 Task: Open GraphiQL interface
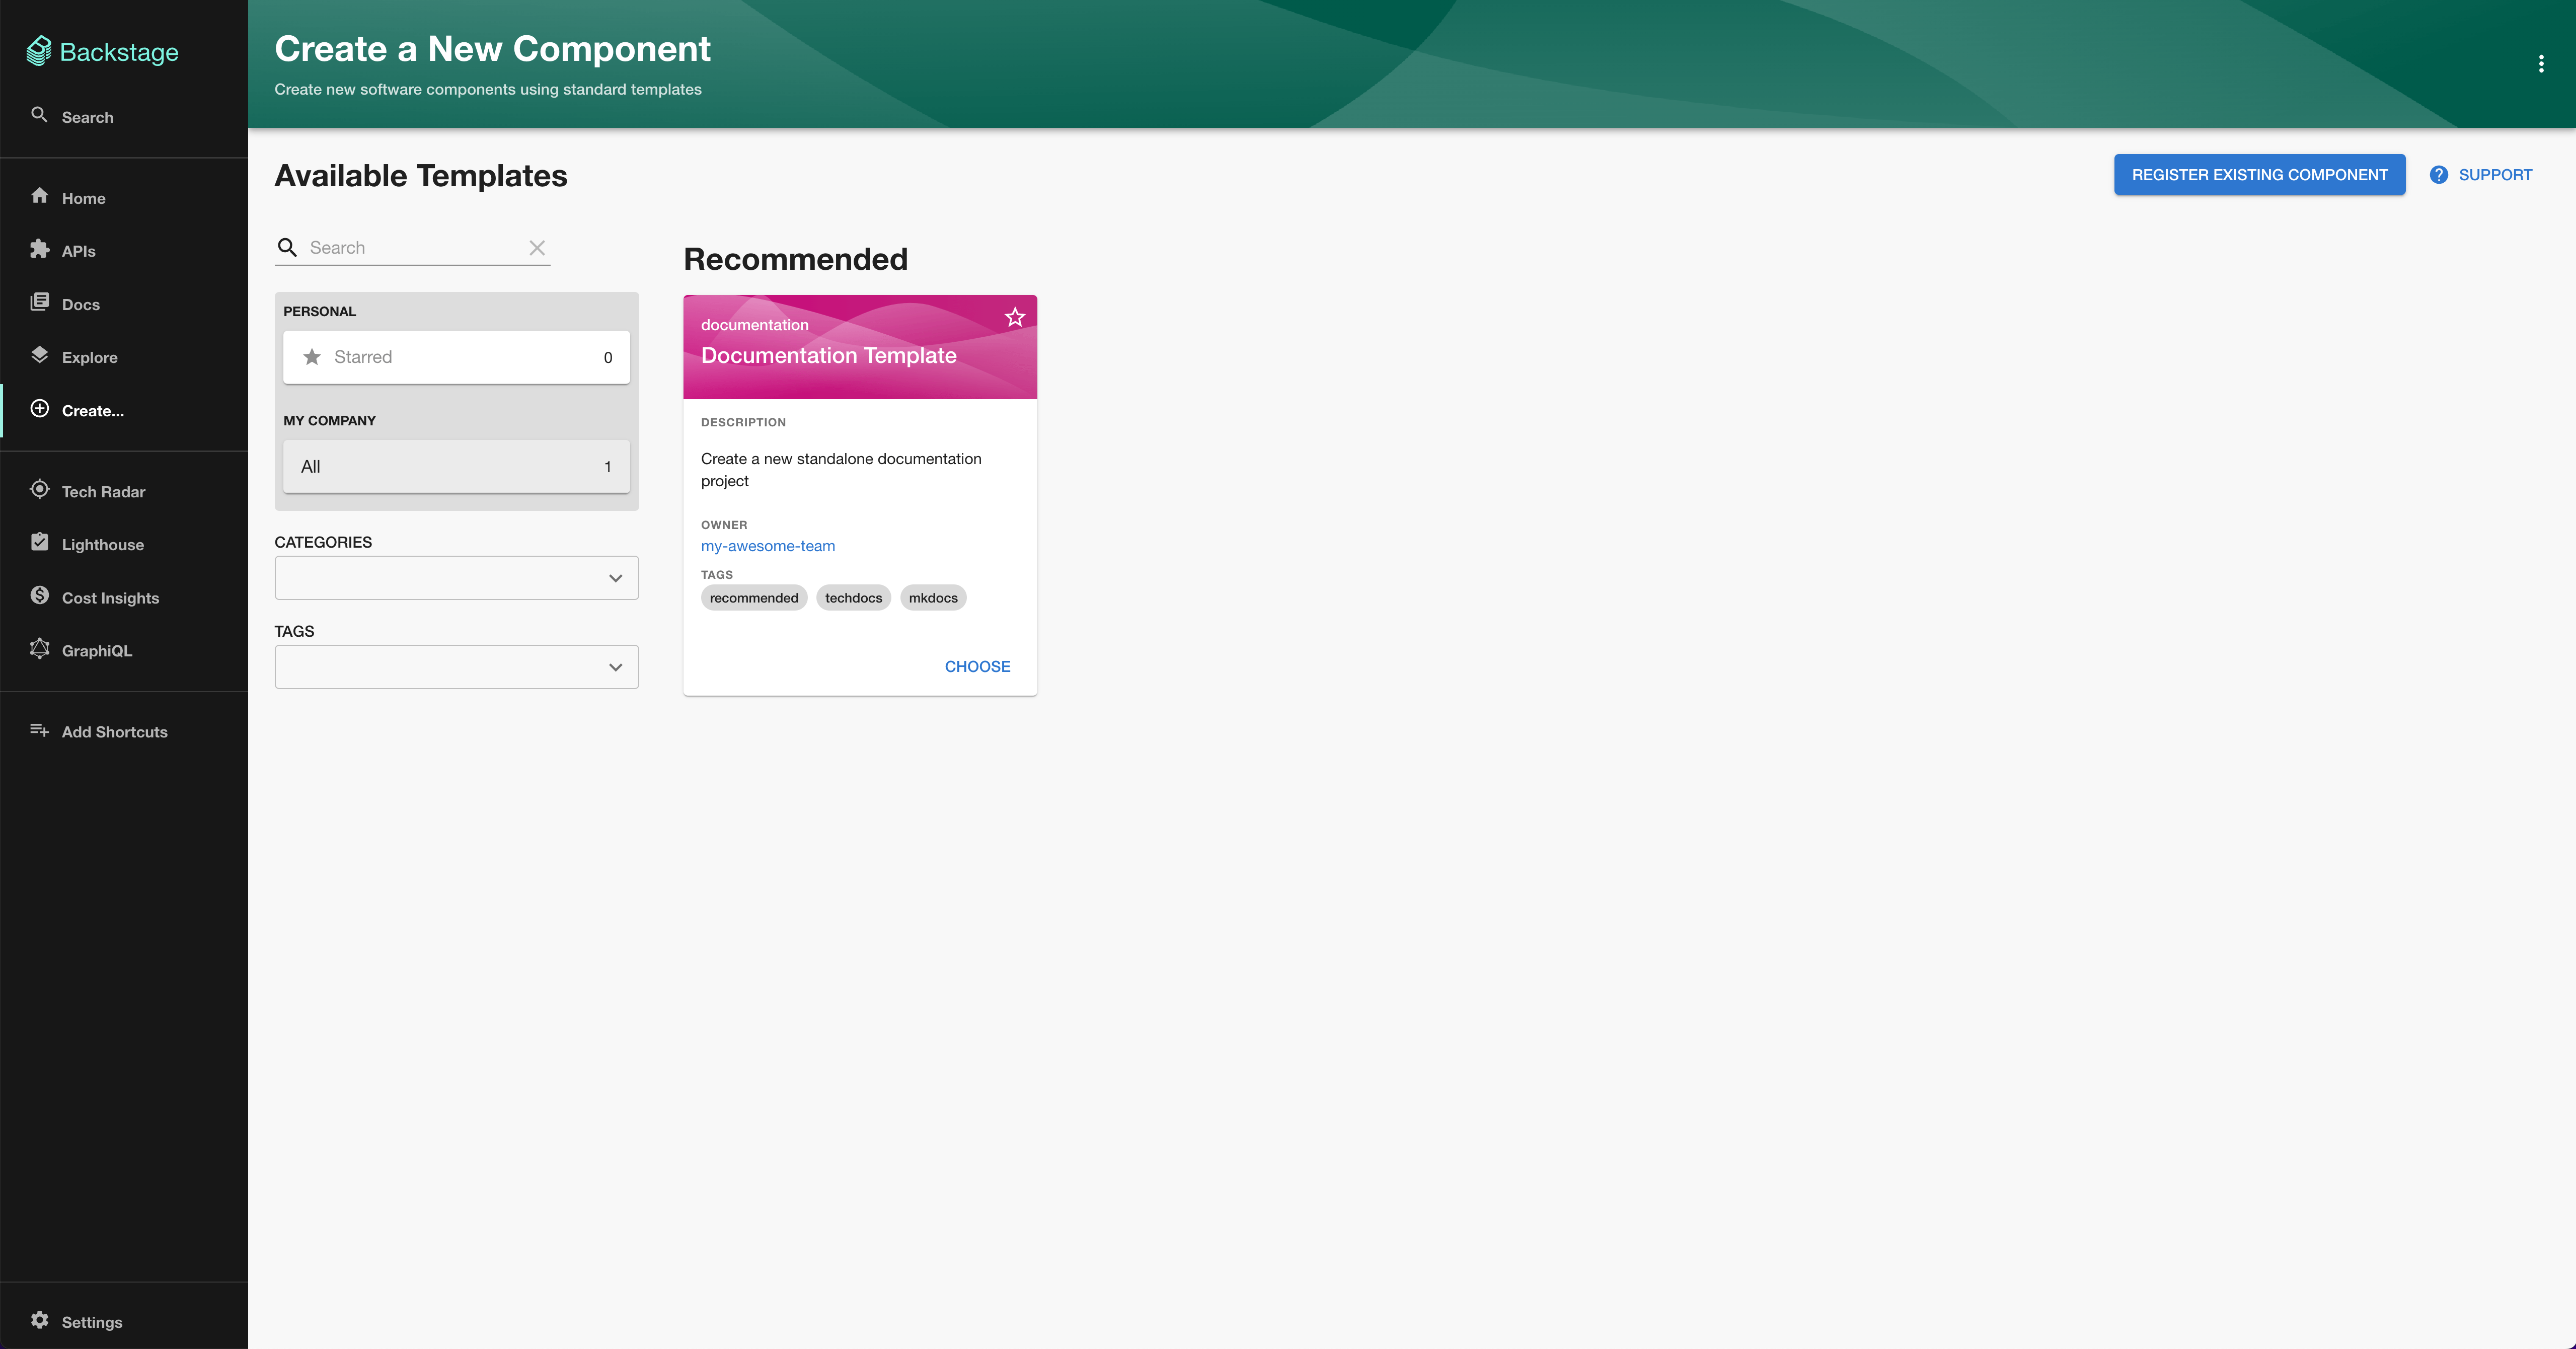pyautogui.click(x=96, y=649)
